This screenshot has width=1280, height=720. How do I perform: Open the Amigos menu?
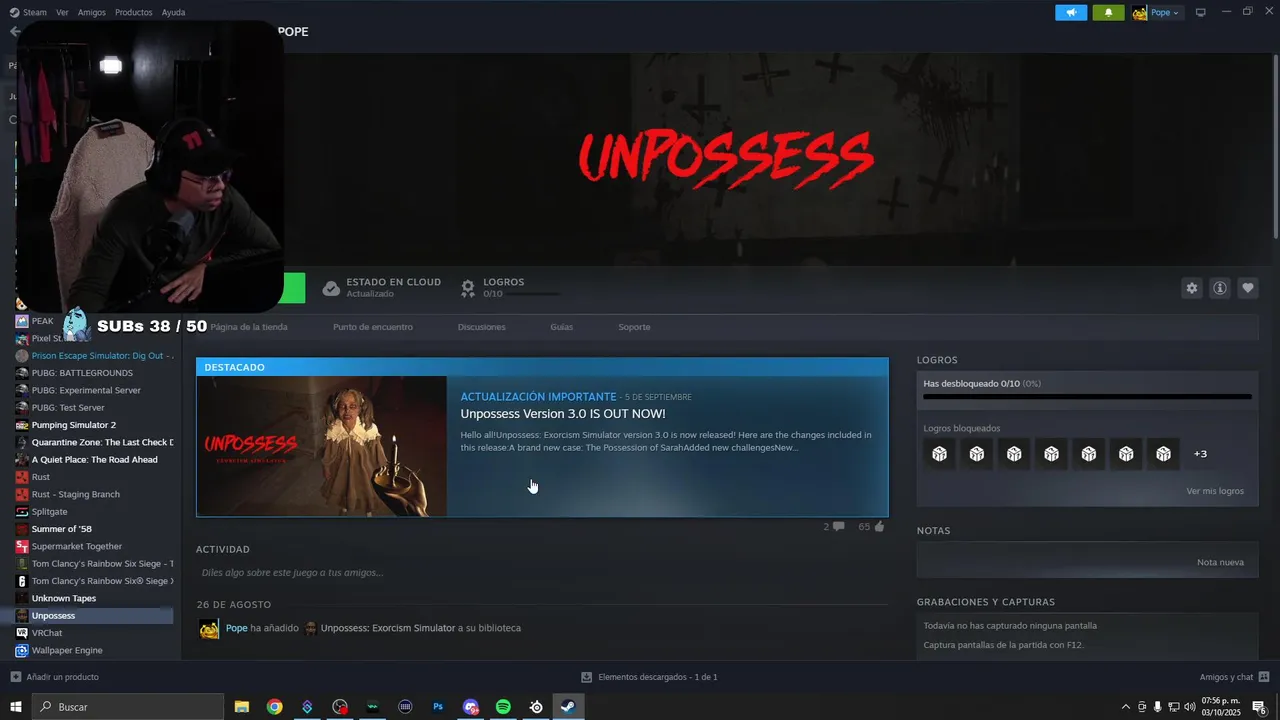[x=91, y=12]
